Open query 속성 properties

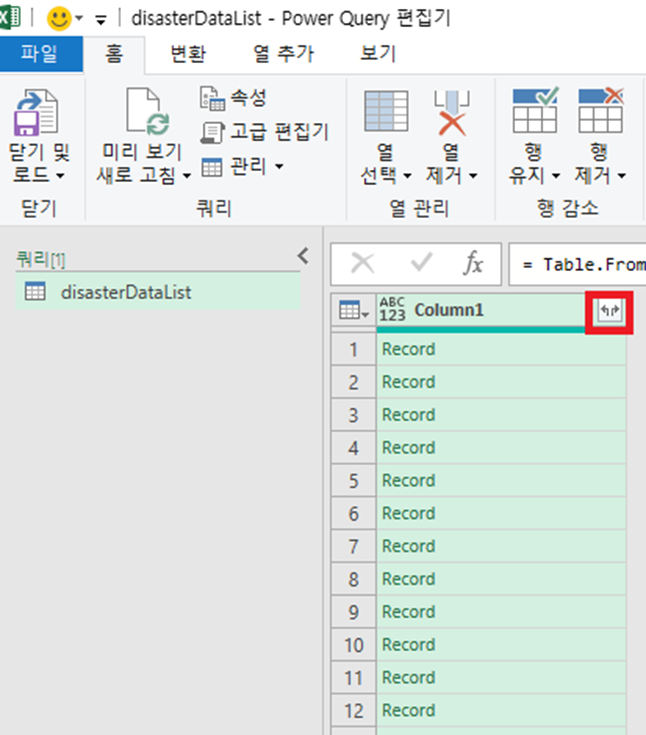[x=233, y=98]
